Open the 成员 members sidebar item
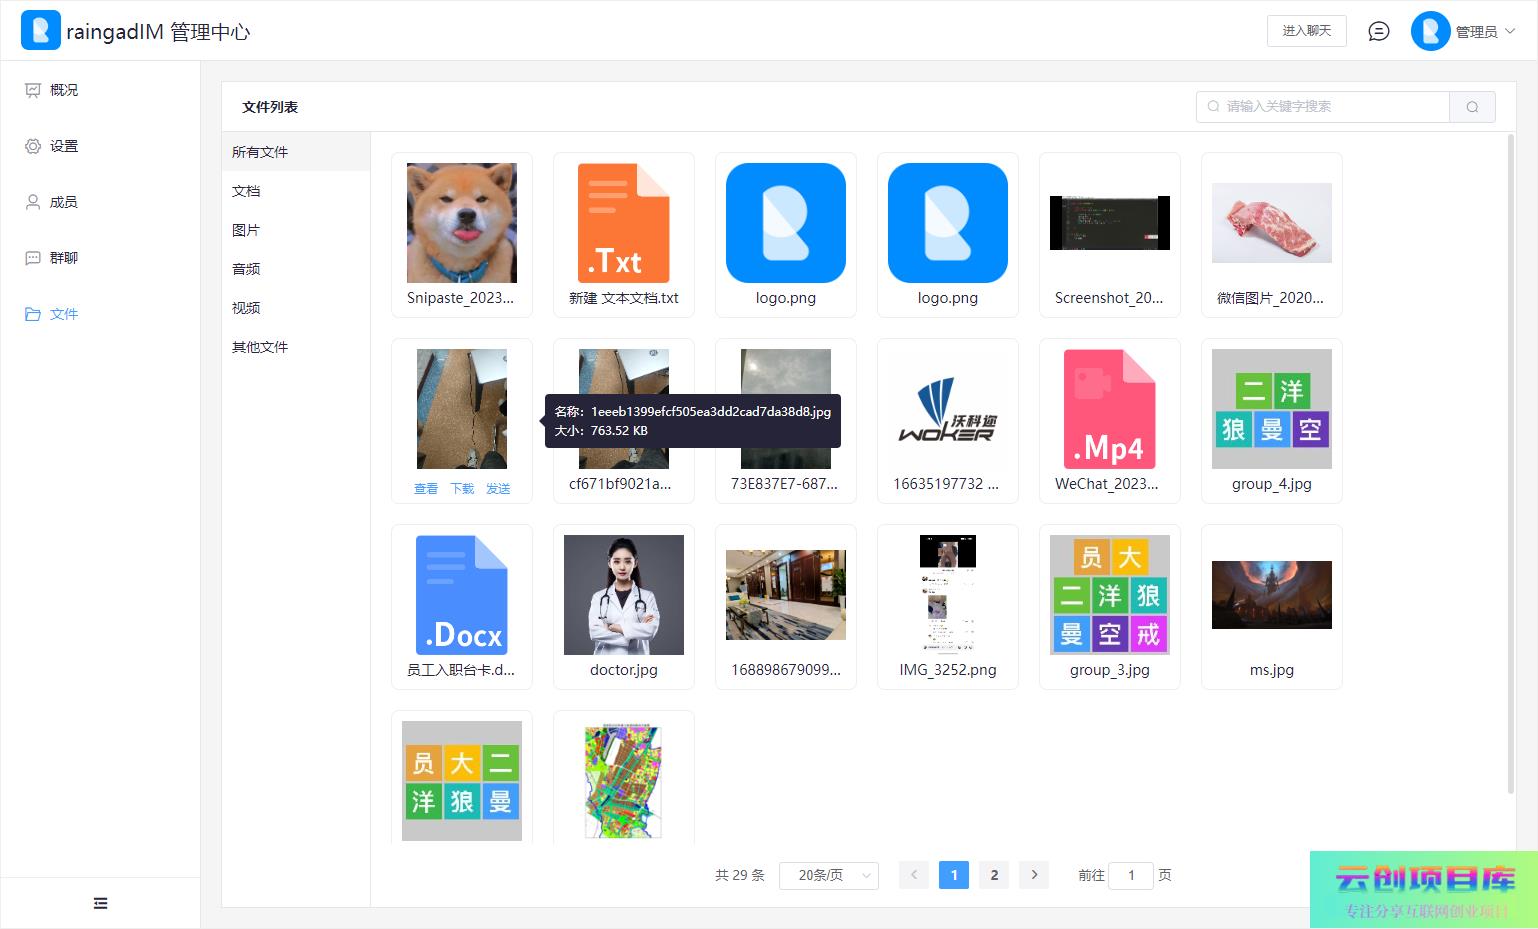Viewport: 1538px width, 929px height. [63, 202]
